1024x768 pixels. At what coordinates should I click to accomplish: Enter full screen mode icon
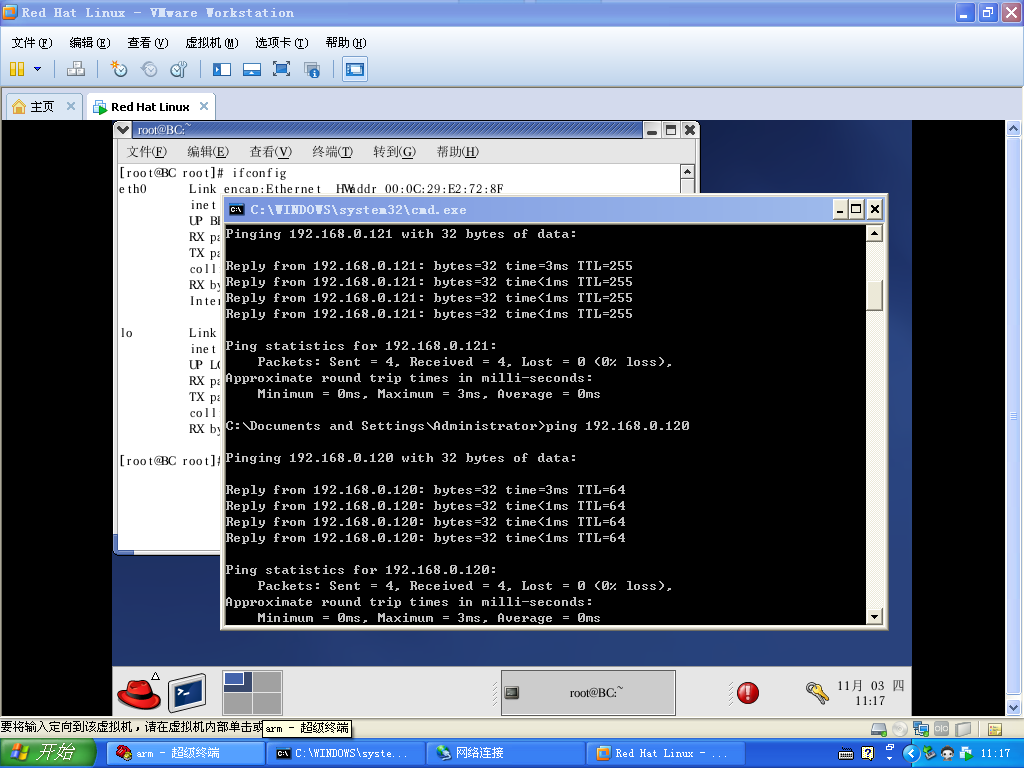coord(281,69)
